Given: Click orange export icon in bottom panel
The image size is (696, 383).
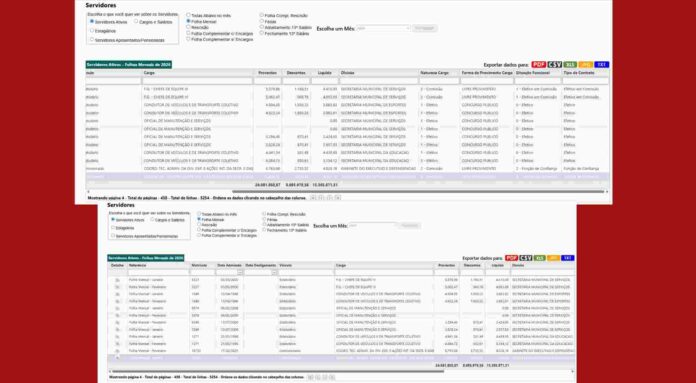Looking at the screenshot, I should click(x=554, y=258).
